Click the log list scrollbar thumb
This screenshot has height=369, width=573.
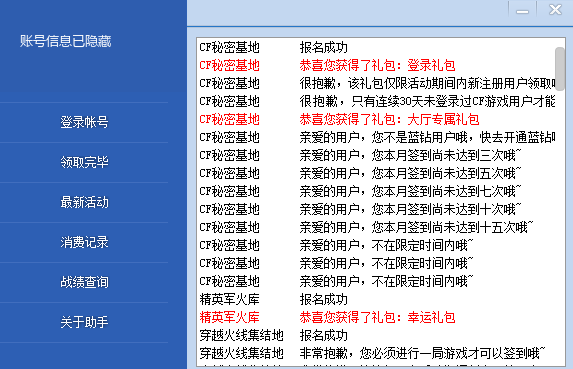pos(559,69)
